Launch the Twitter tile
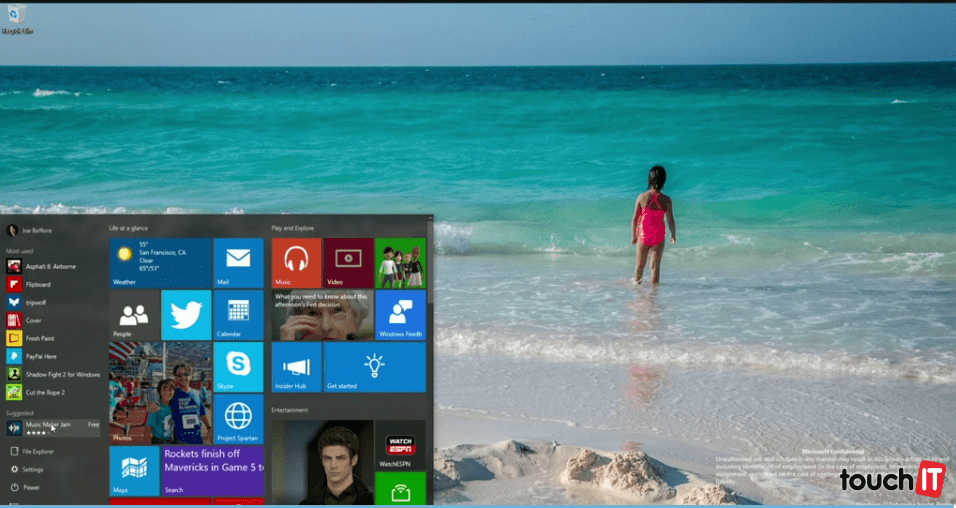956x508 pixels. point(186,315)
